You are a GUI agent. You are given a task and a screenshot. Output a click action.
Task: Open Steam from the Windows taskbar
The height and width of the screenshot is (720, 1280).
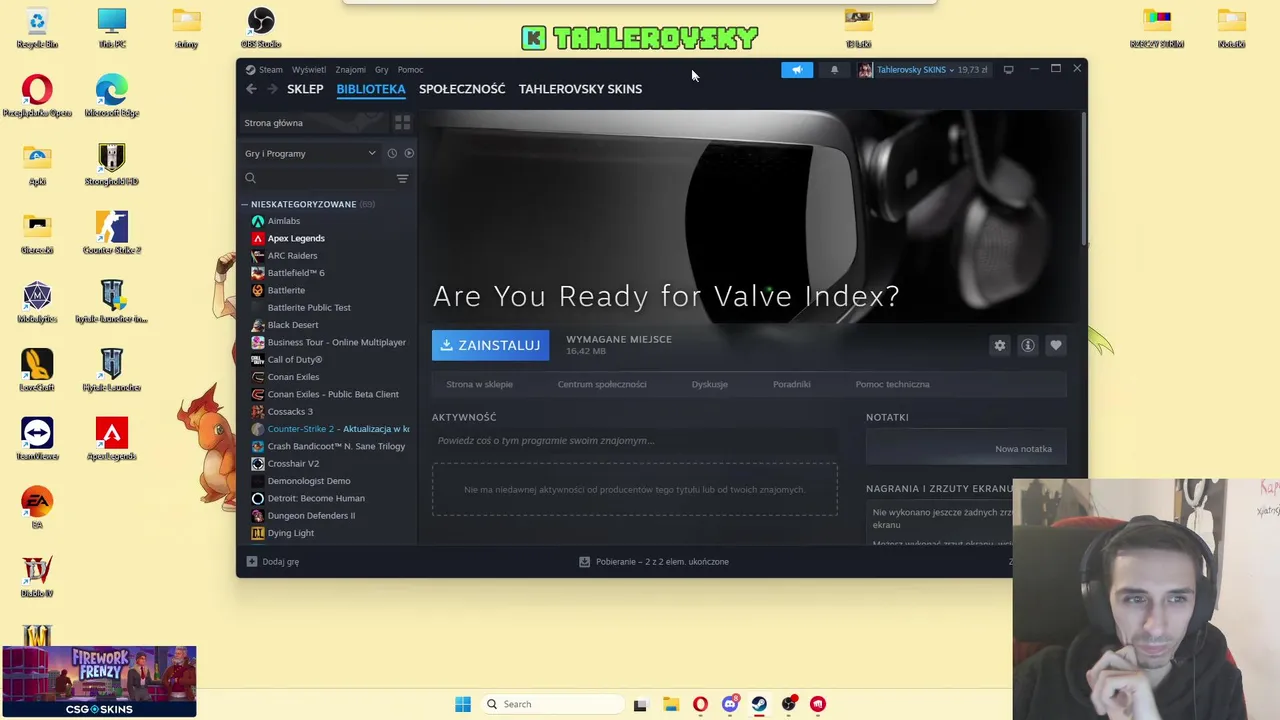pyautogui.click(x=759, y=704)
